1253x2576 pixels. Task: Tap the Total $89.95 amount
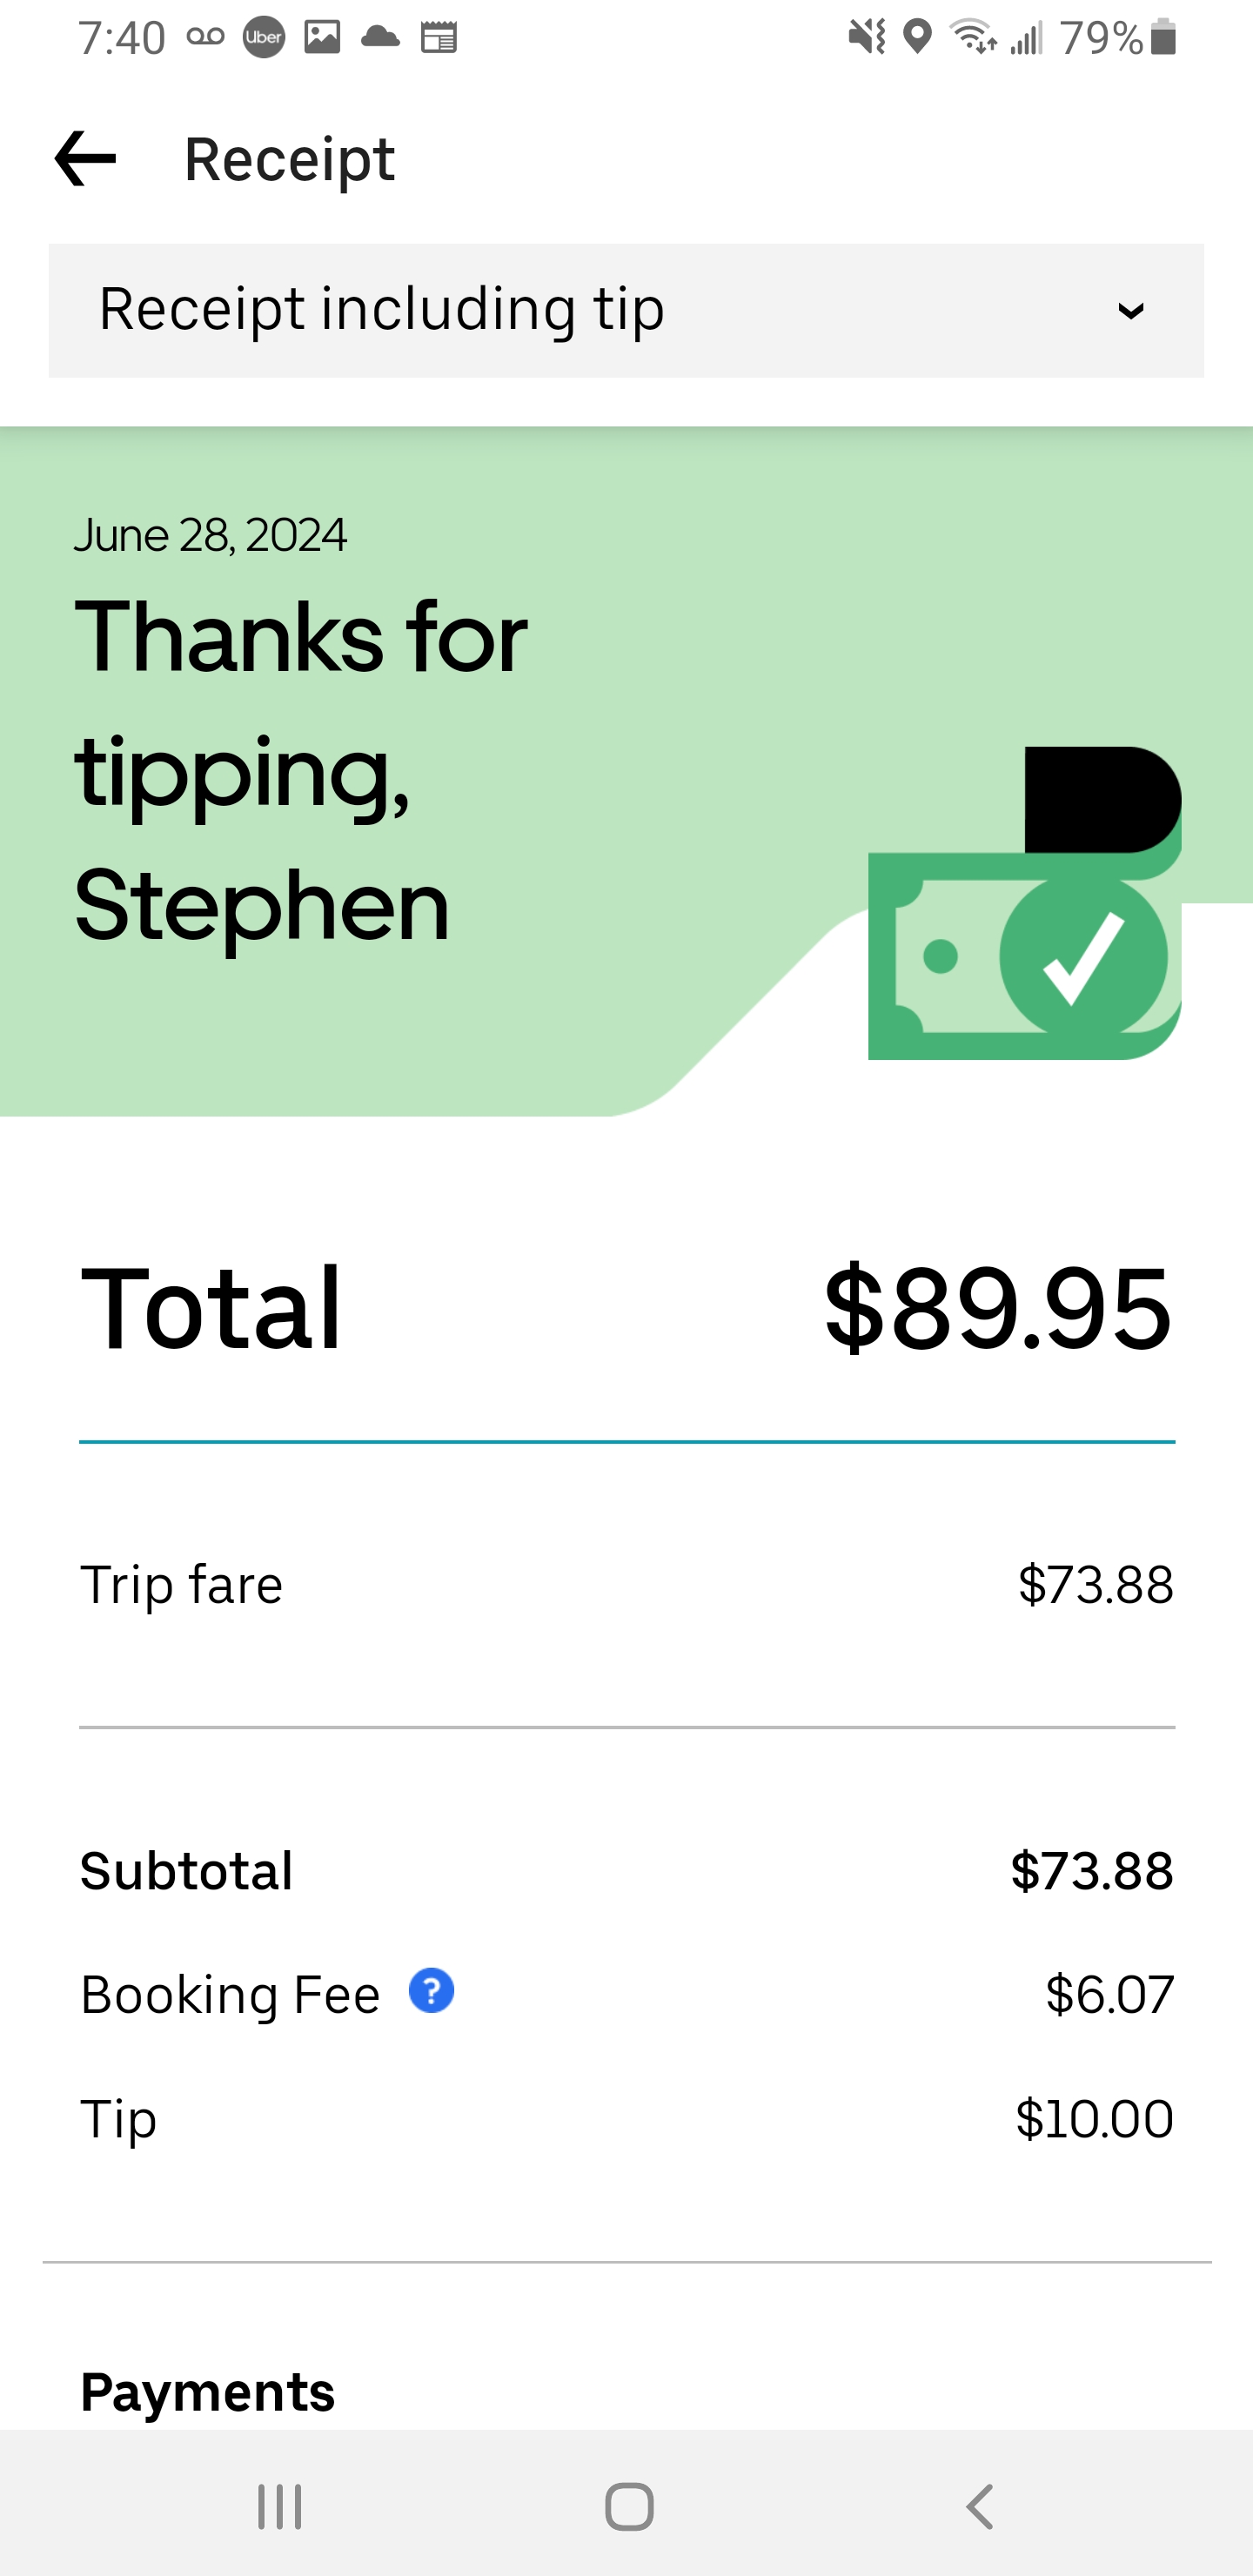(x=997, y=1308)
